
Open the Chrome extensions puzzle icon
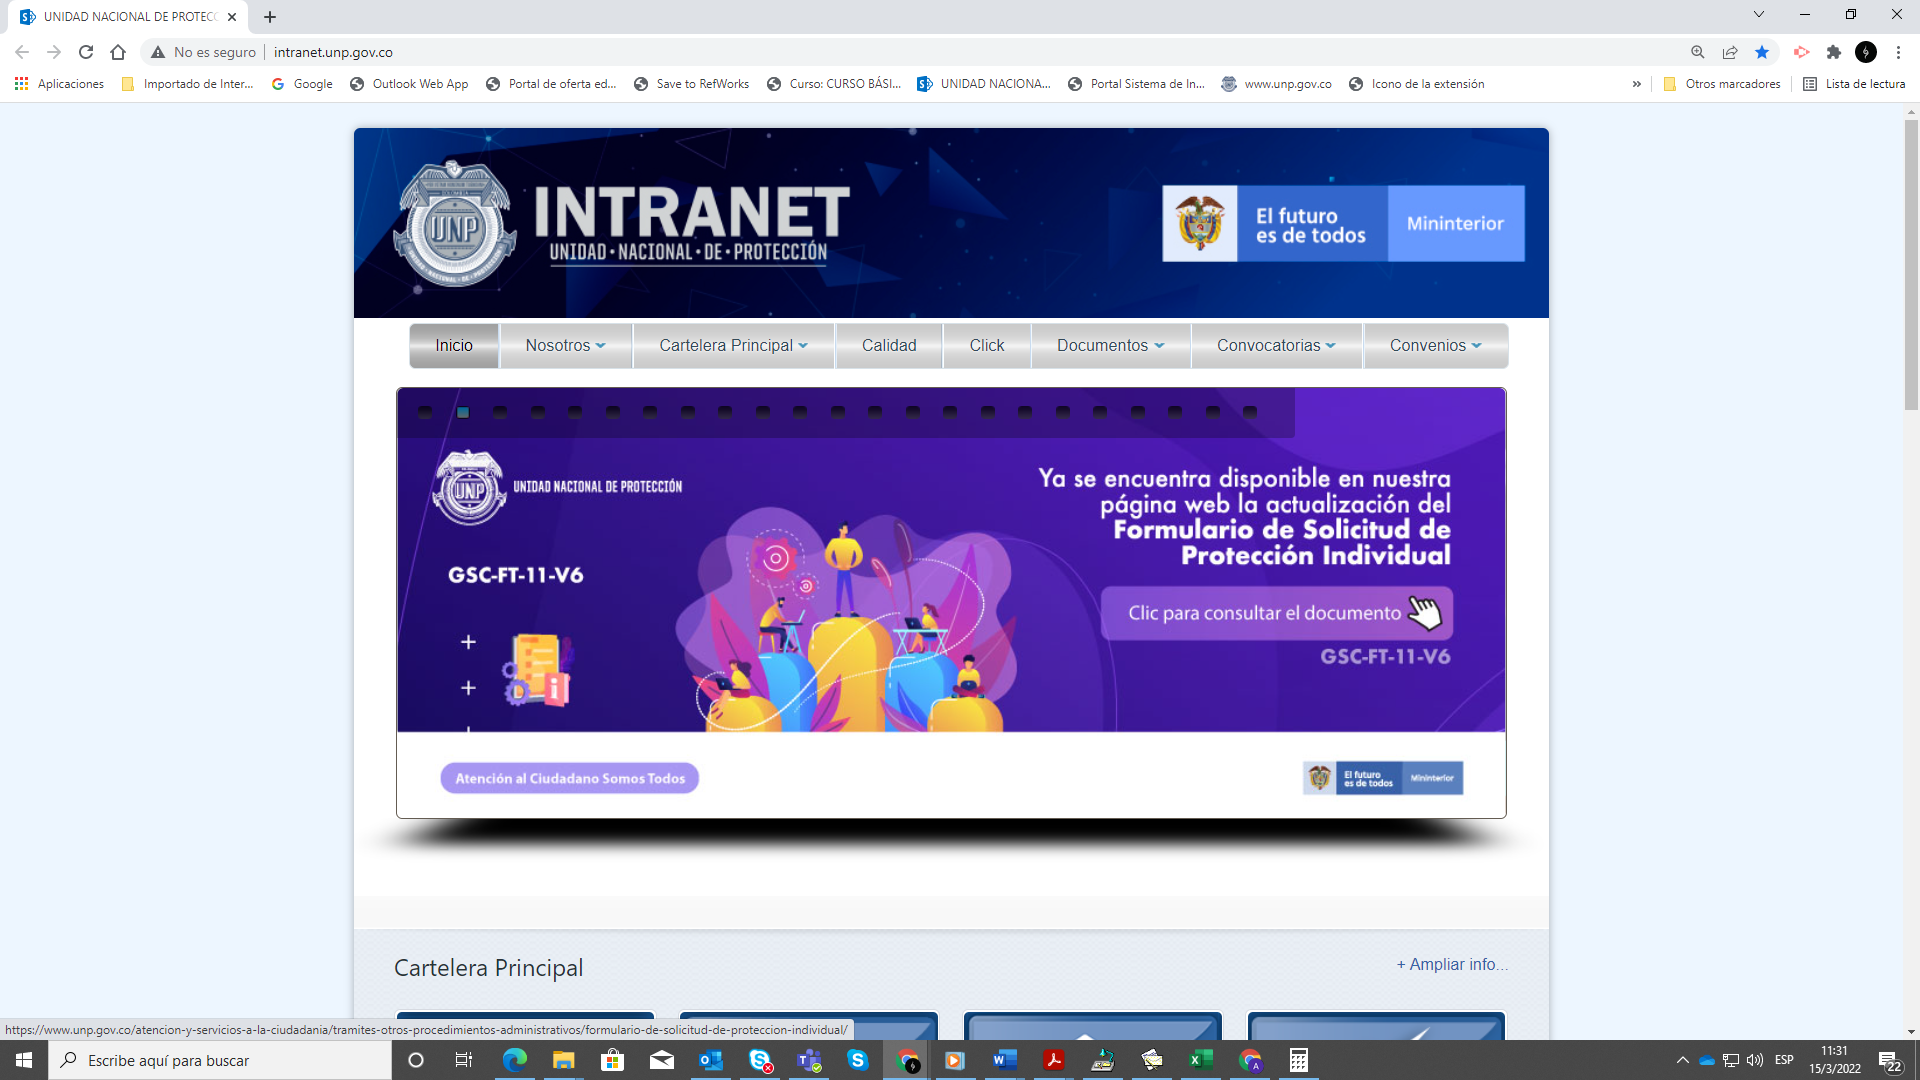(1834, 52)
